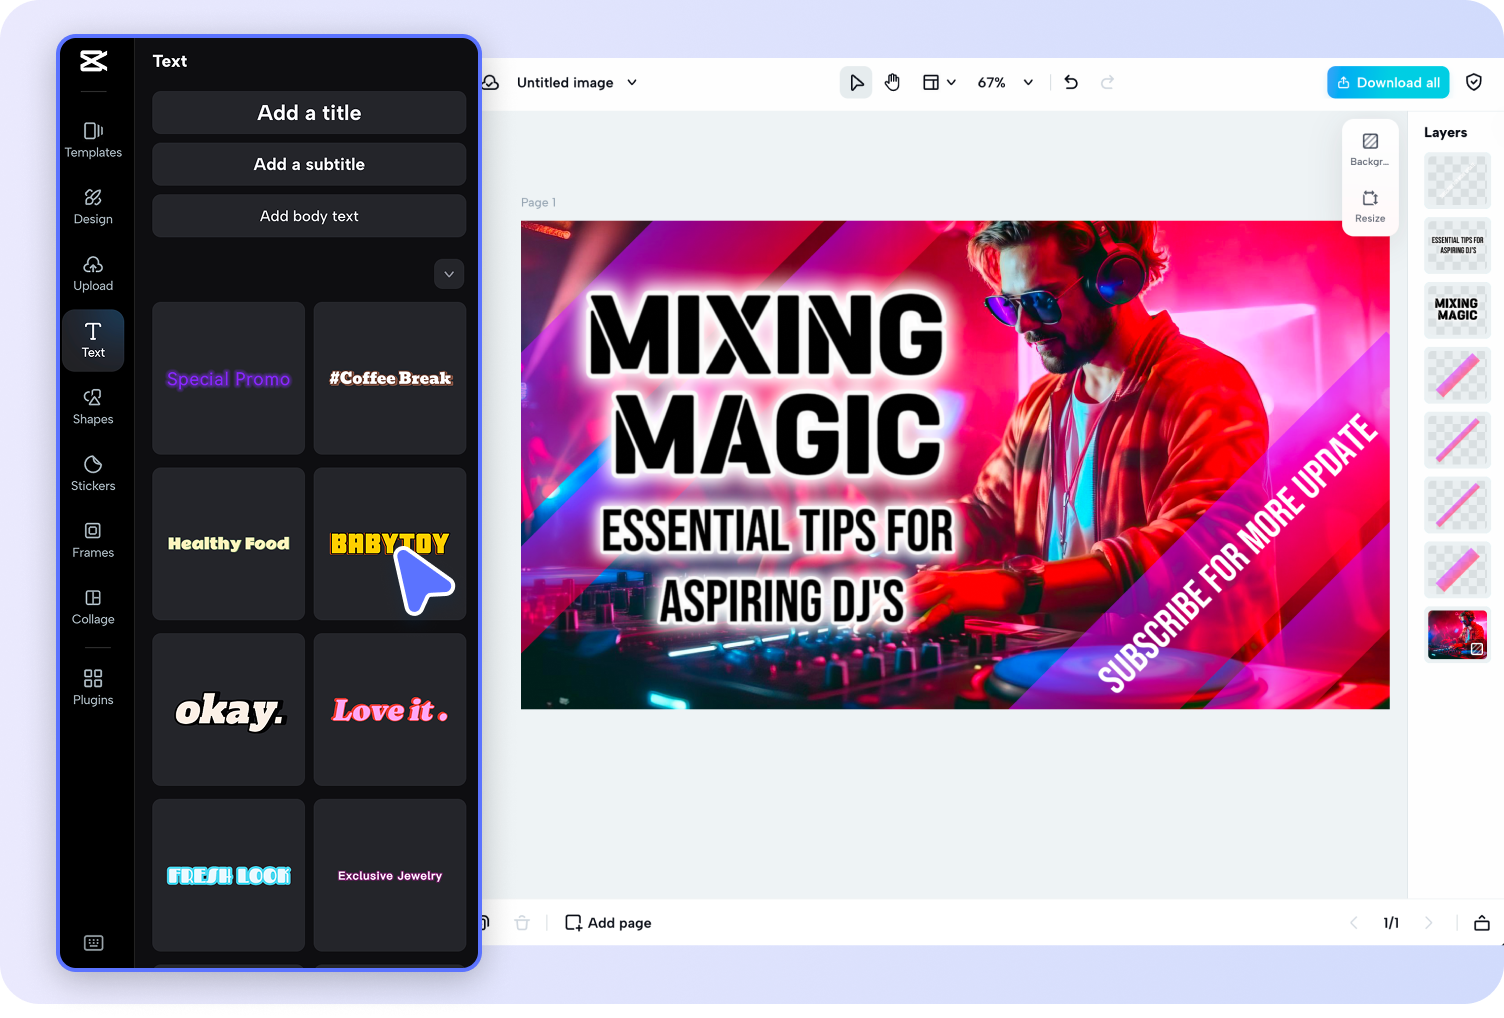Open the Upload panel
This screenshot has width=1504, height=1018.
click(x=93, y=273)
